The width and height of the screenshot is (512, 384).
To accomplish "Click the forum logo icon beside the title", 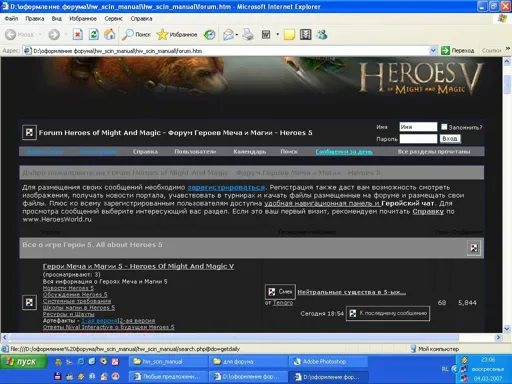I will click(x=29, y=133).
